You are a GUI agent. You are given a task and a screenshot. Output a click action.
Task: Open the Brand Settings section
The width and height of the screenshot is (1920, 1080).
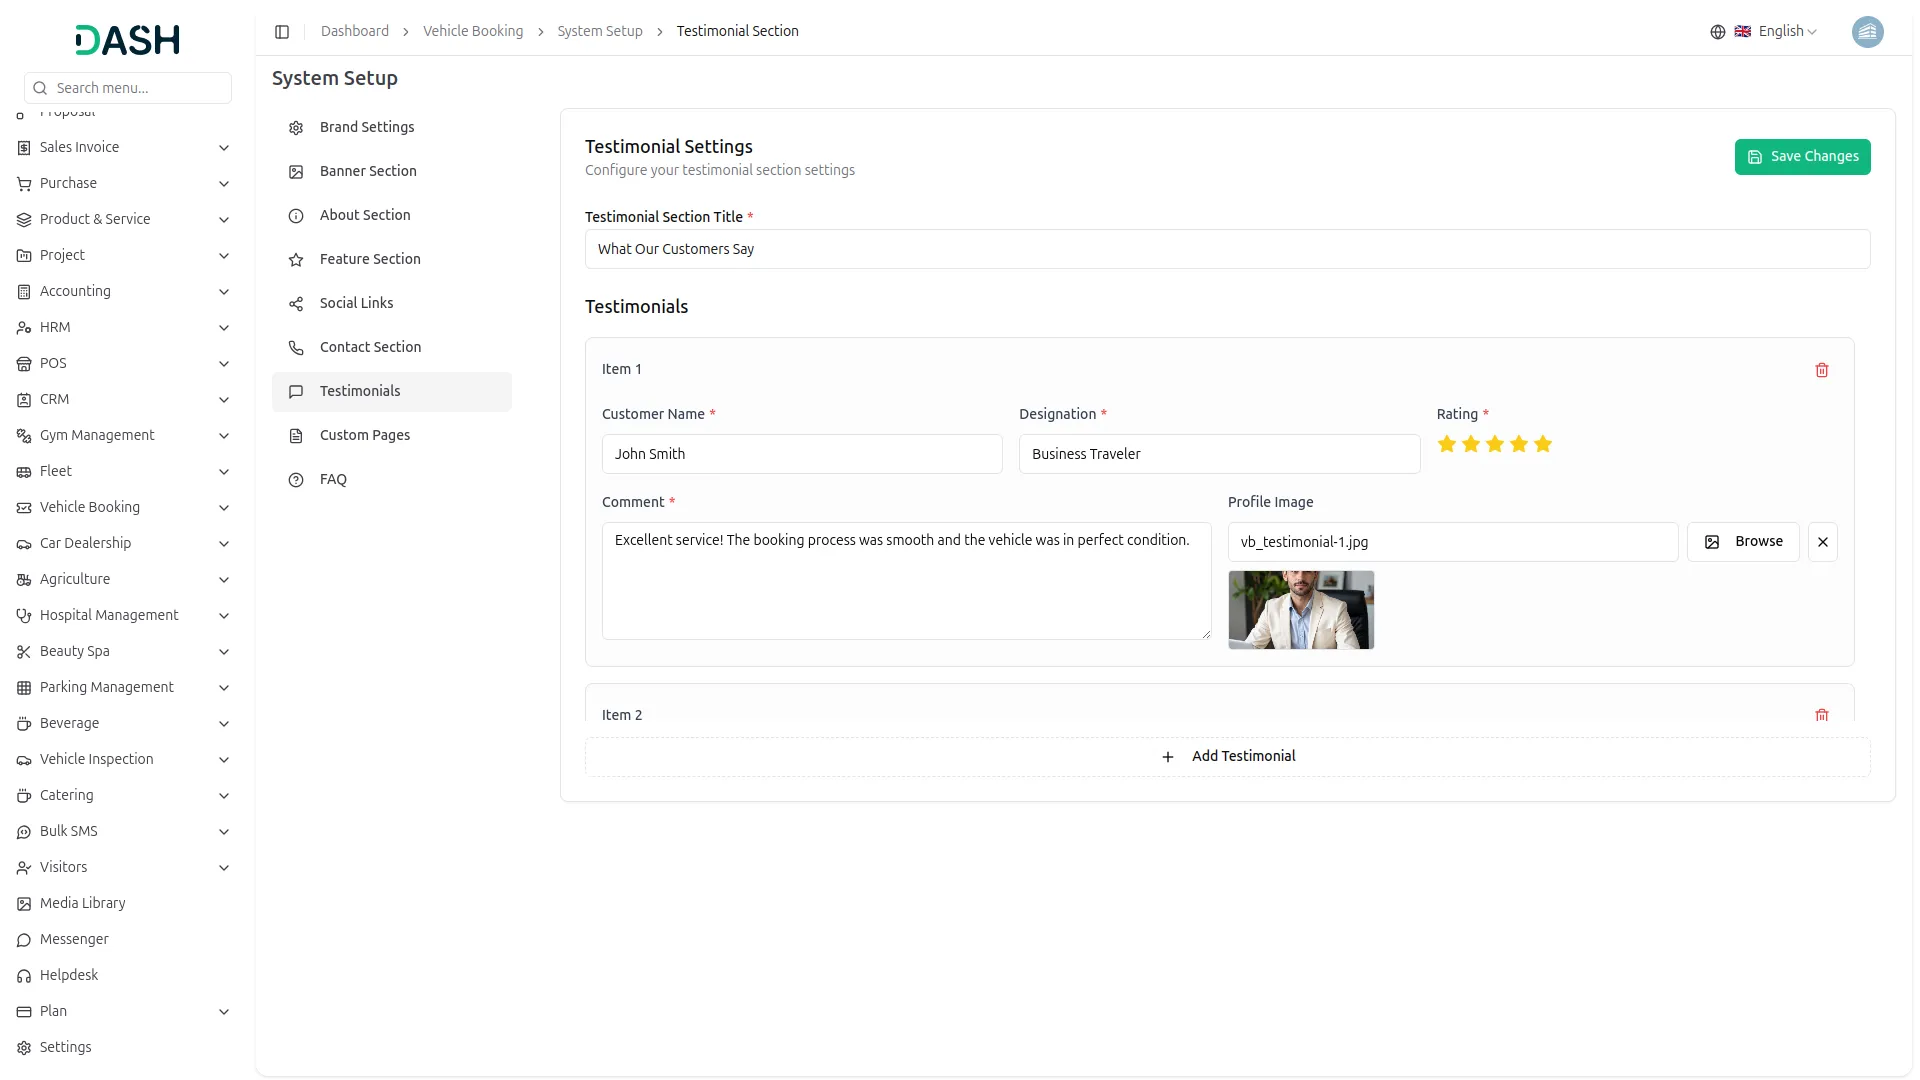click(367, 128)
